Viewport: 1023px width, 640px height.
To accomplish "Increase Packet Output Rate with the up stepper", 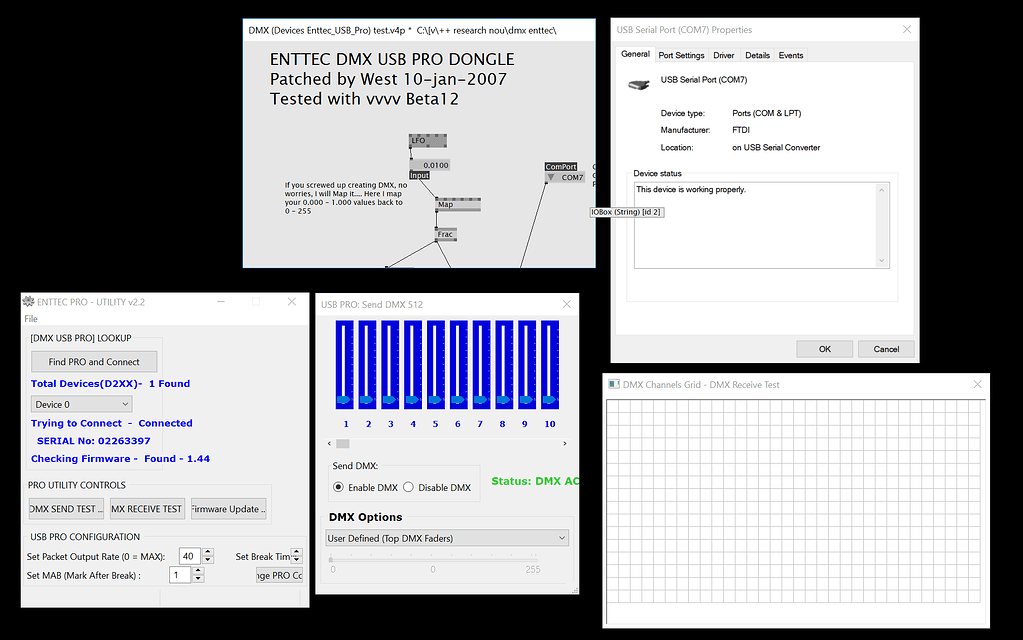I will coord(207,551).
